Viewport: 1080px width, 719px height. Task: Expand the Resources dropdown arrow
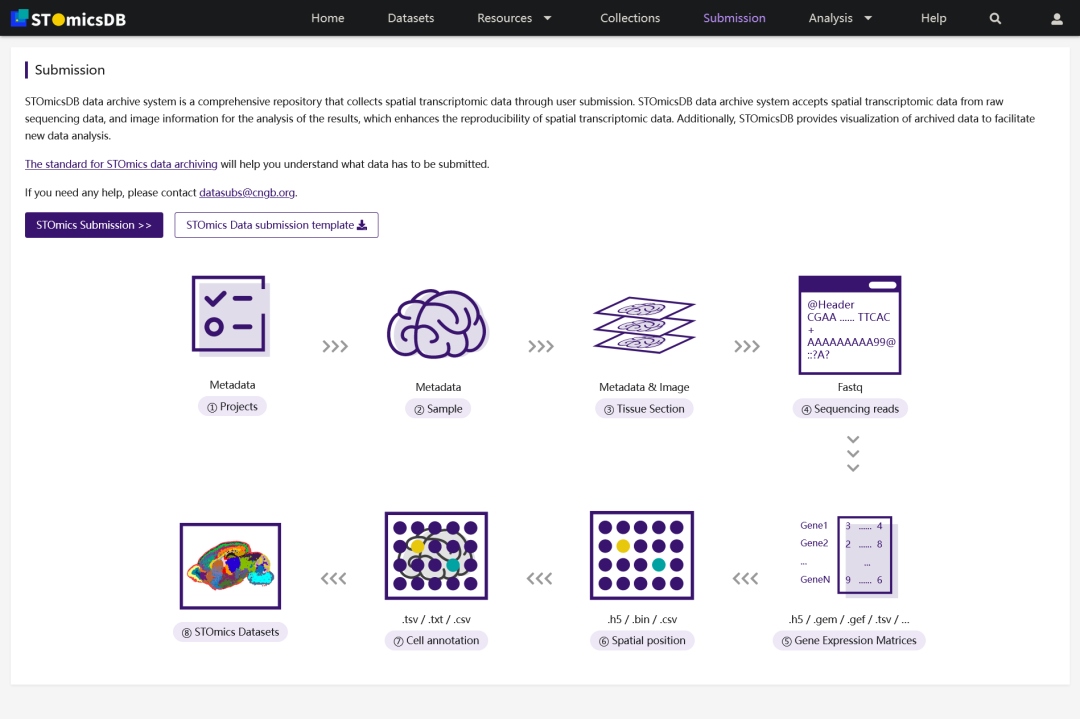point(548,19)
